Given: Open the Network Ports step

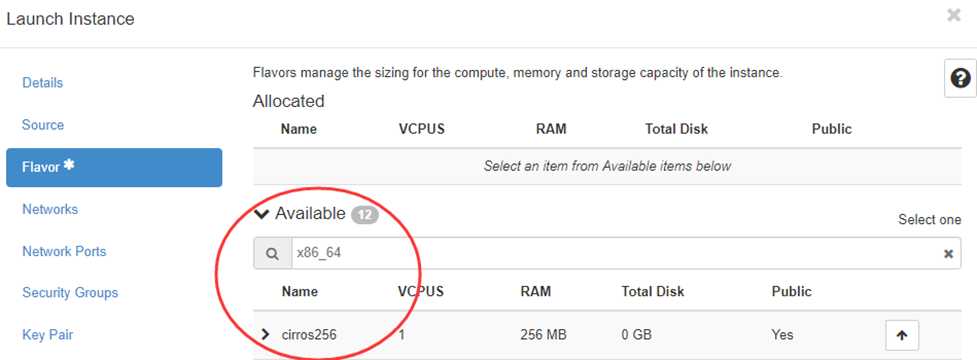Looking at the screenshot, I should coord(64,252).
